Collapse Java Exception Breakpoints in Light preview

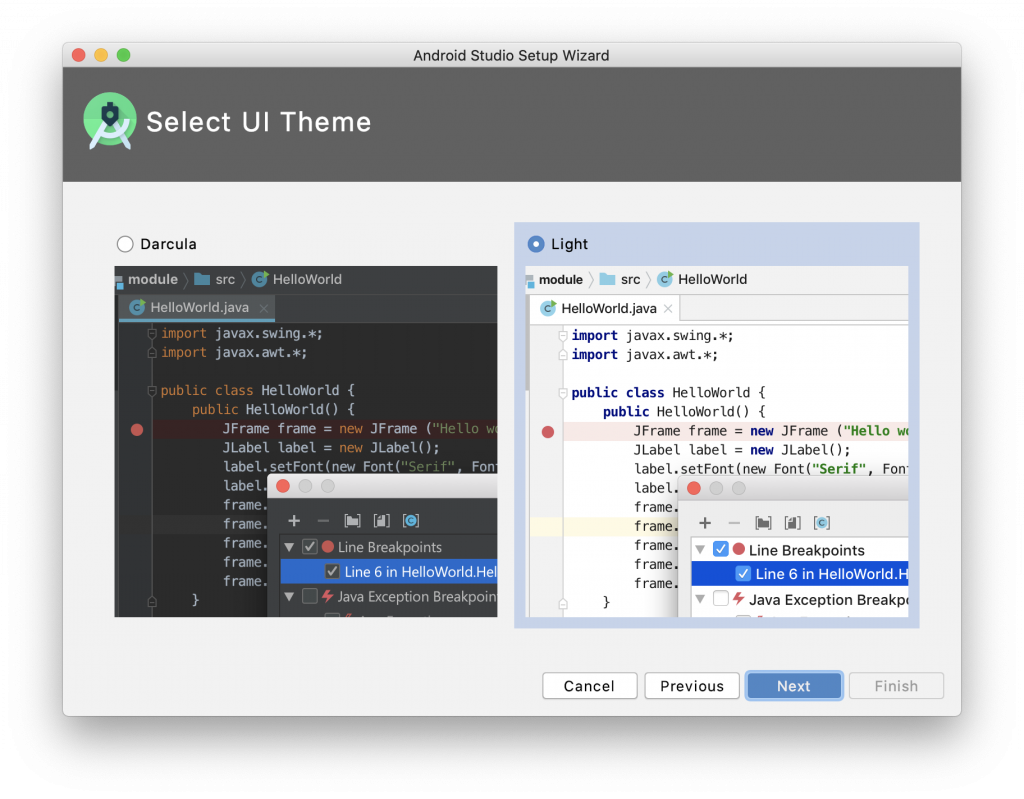[x=700, y=598]
